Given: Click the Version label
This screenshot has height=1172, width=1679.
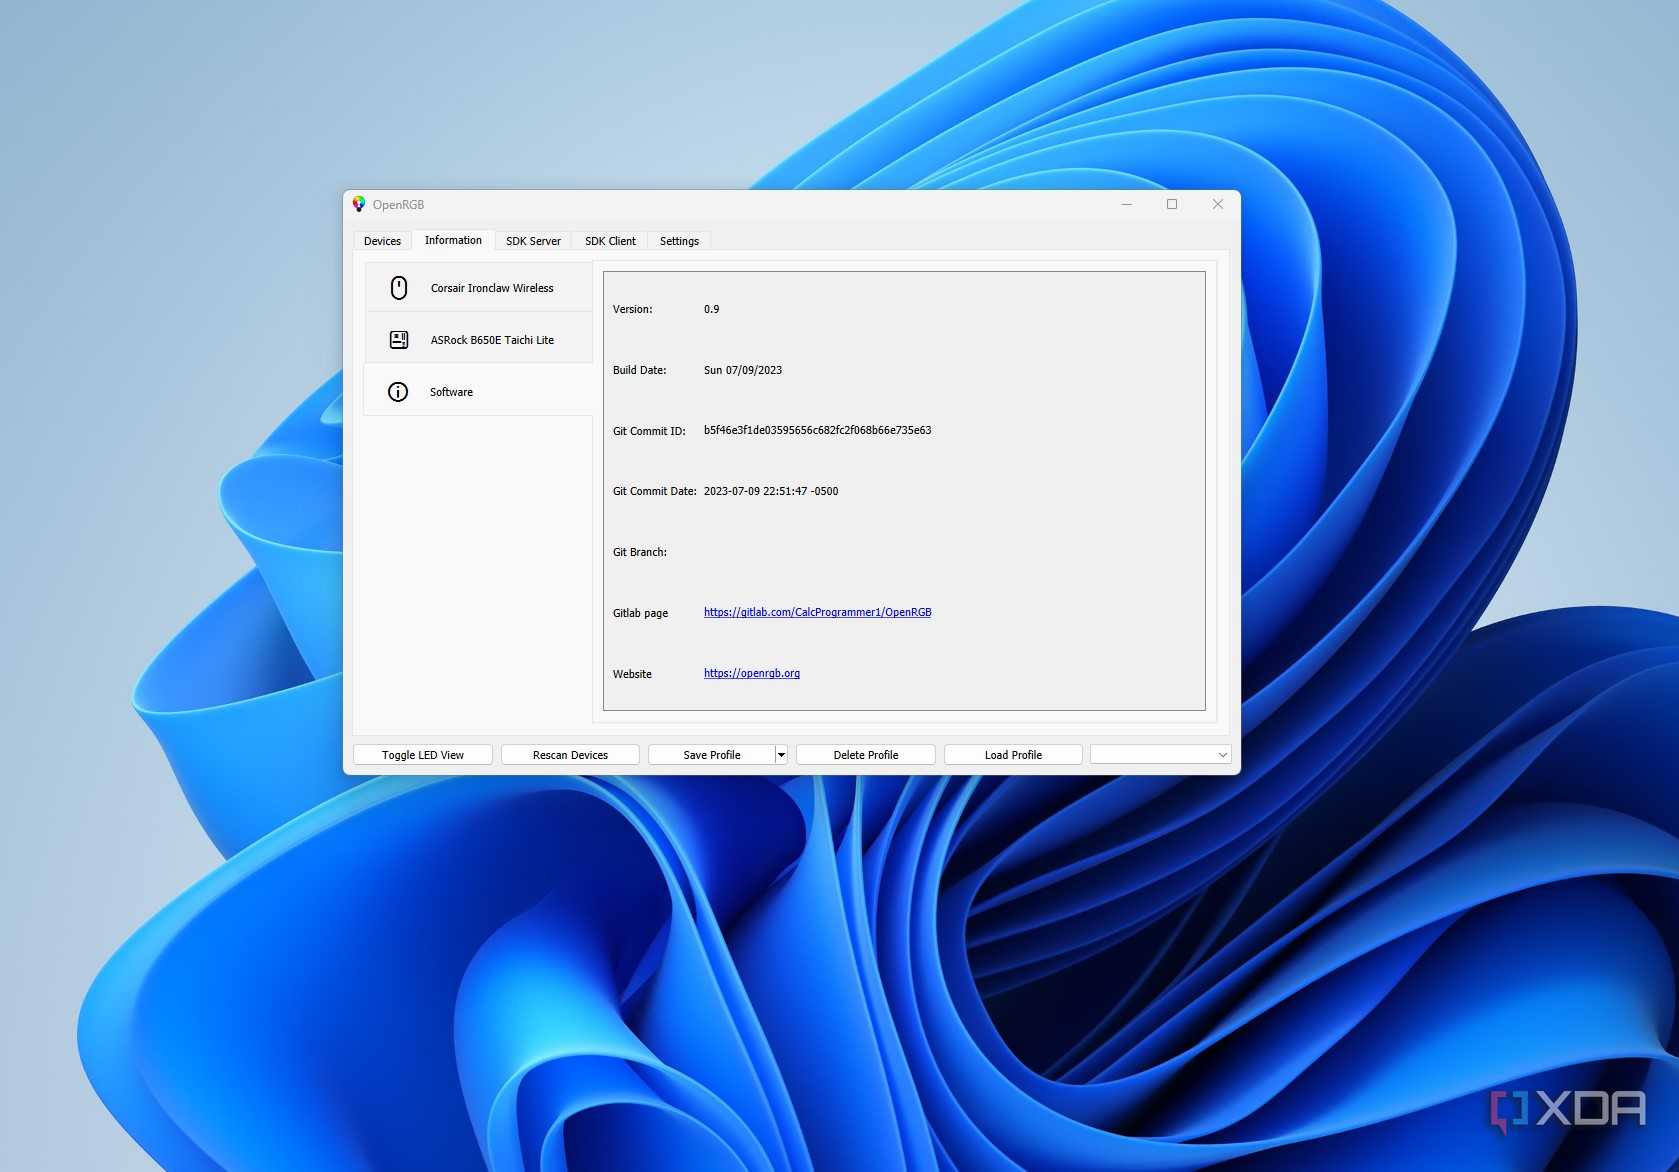Looking at the screenshot, I should [x=633, y=309].
